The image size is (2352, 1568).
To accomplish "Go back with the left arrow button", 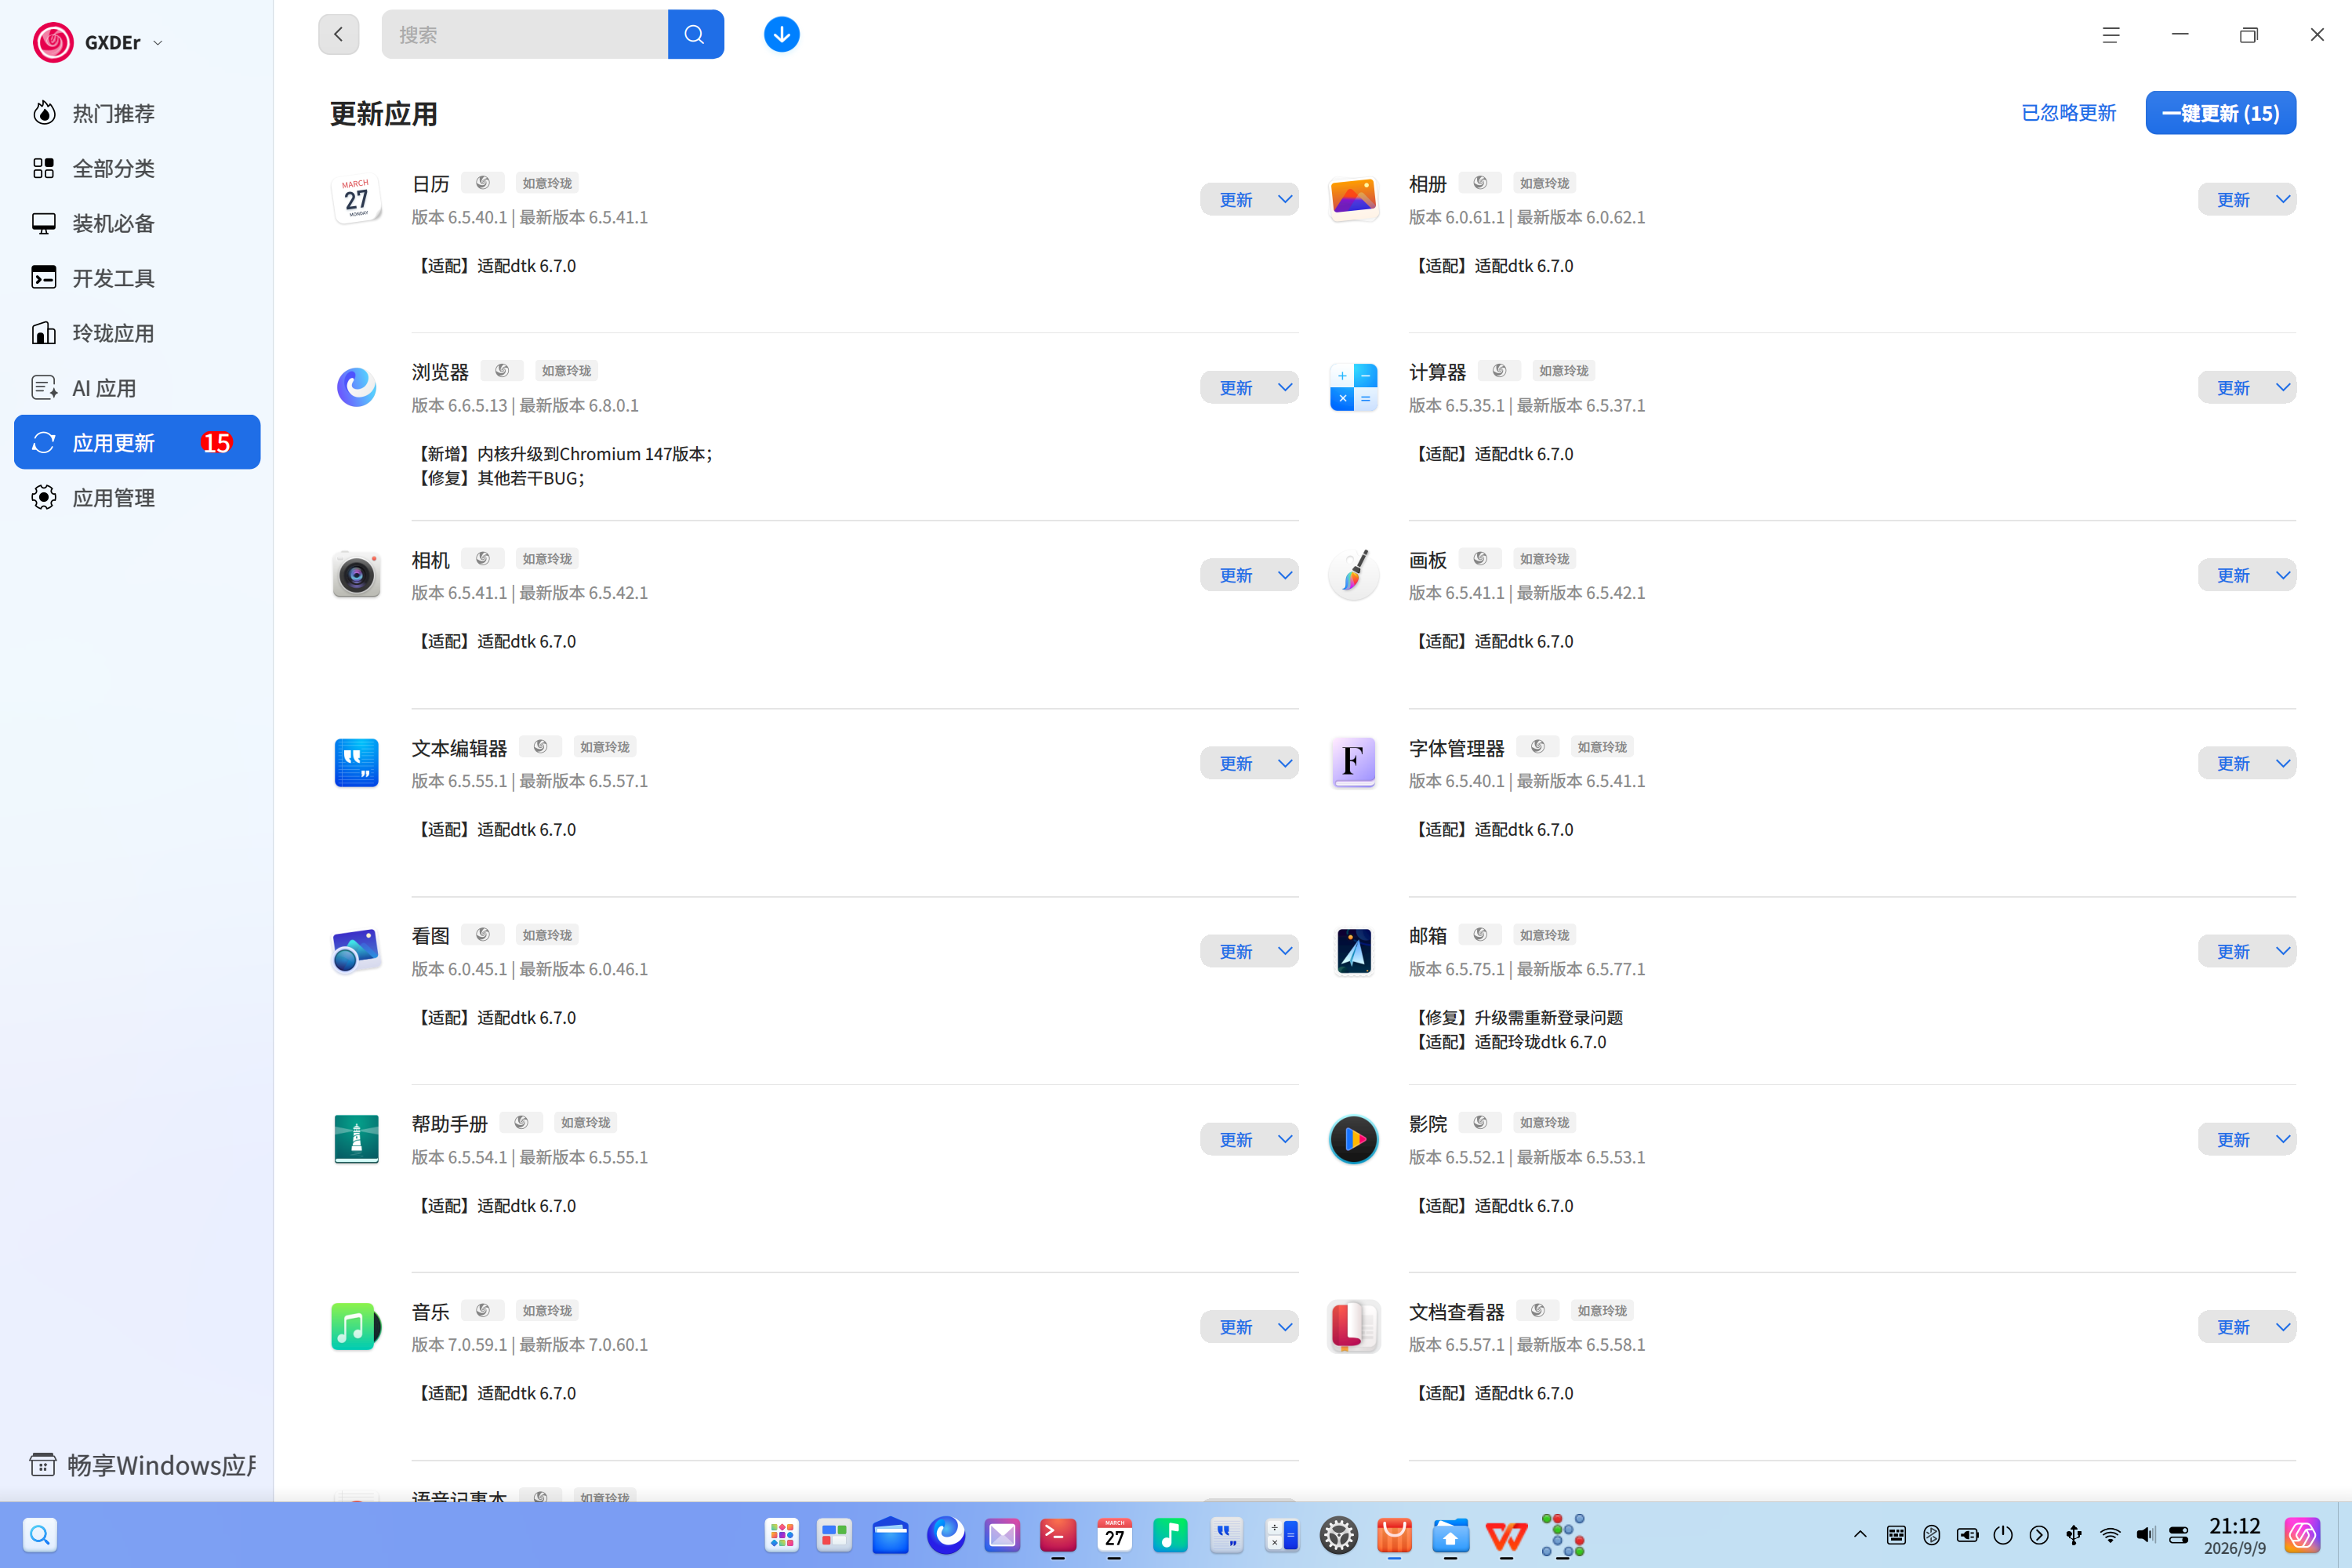I will point(339,35).
